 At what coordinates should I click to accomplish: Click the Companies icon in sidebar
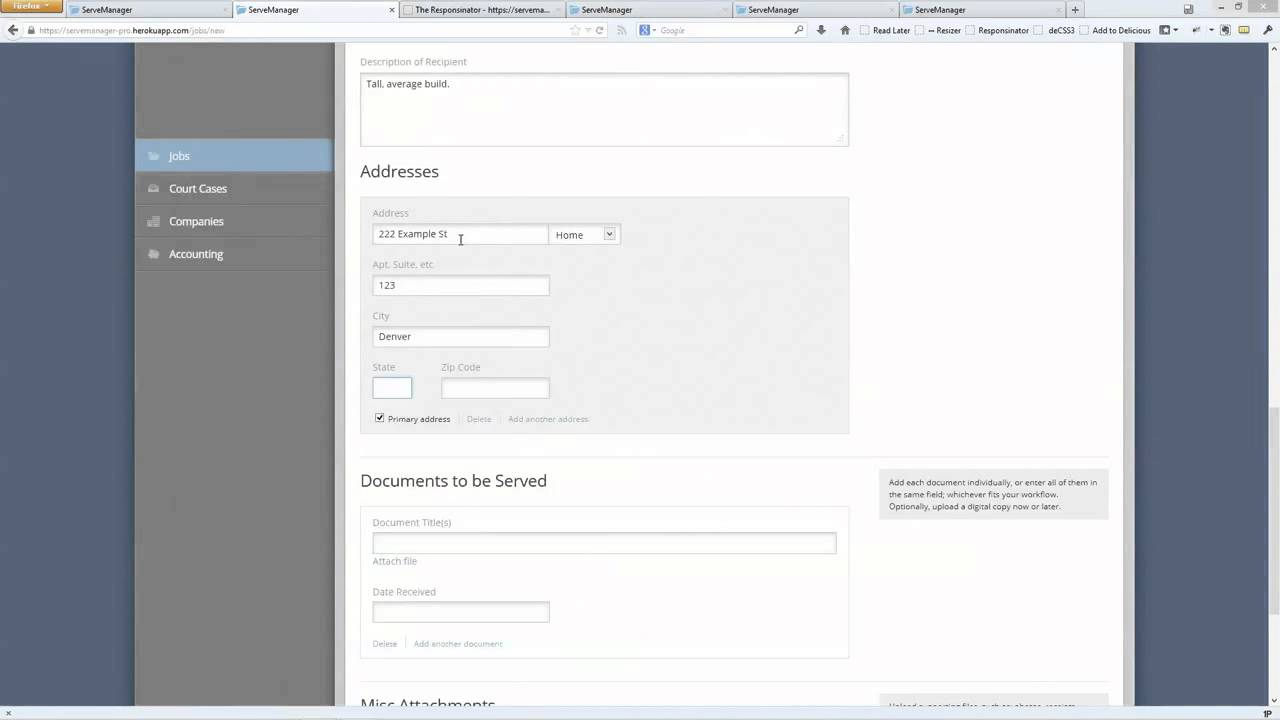point(153,221)
